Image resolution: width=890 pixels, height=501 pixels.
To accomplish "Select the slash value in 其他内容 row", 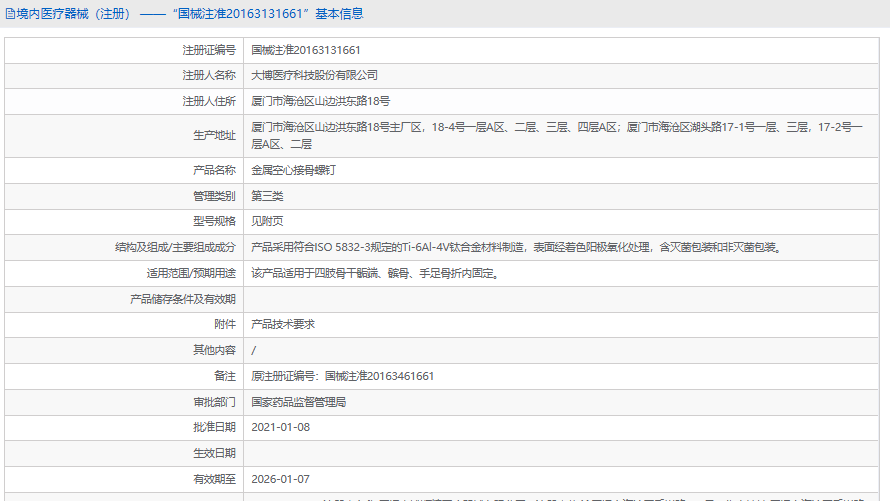I will click(x=254, y=351).
